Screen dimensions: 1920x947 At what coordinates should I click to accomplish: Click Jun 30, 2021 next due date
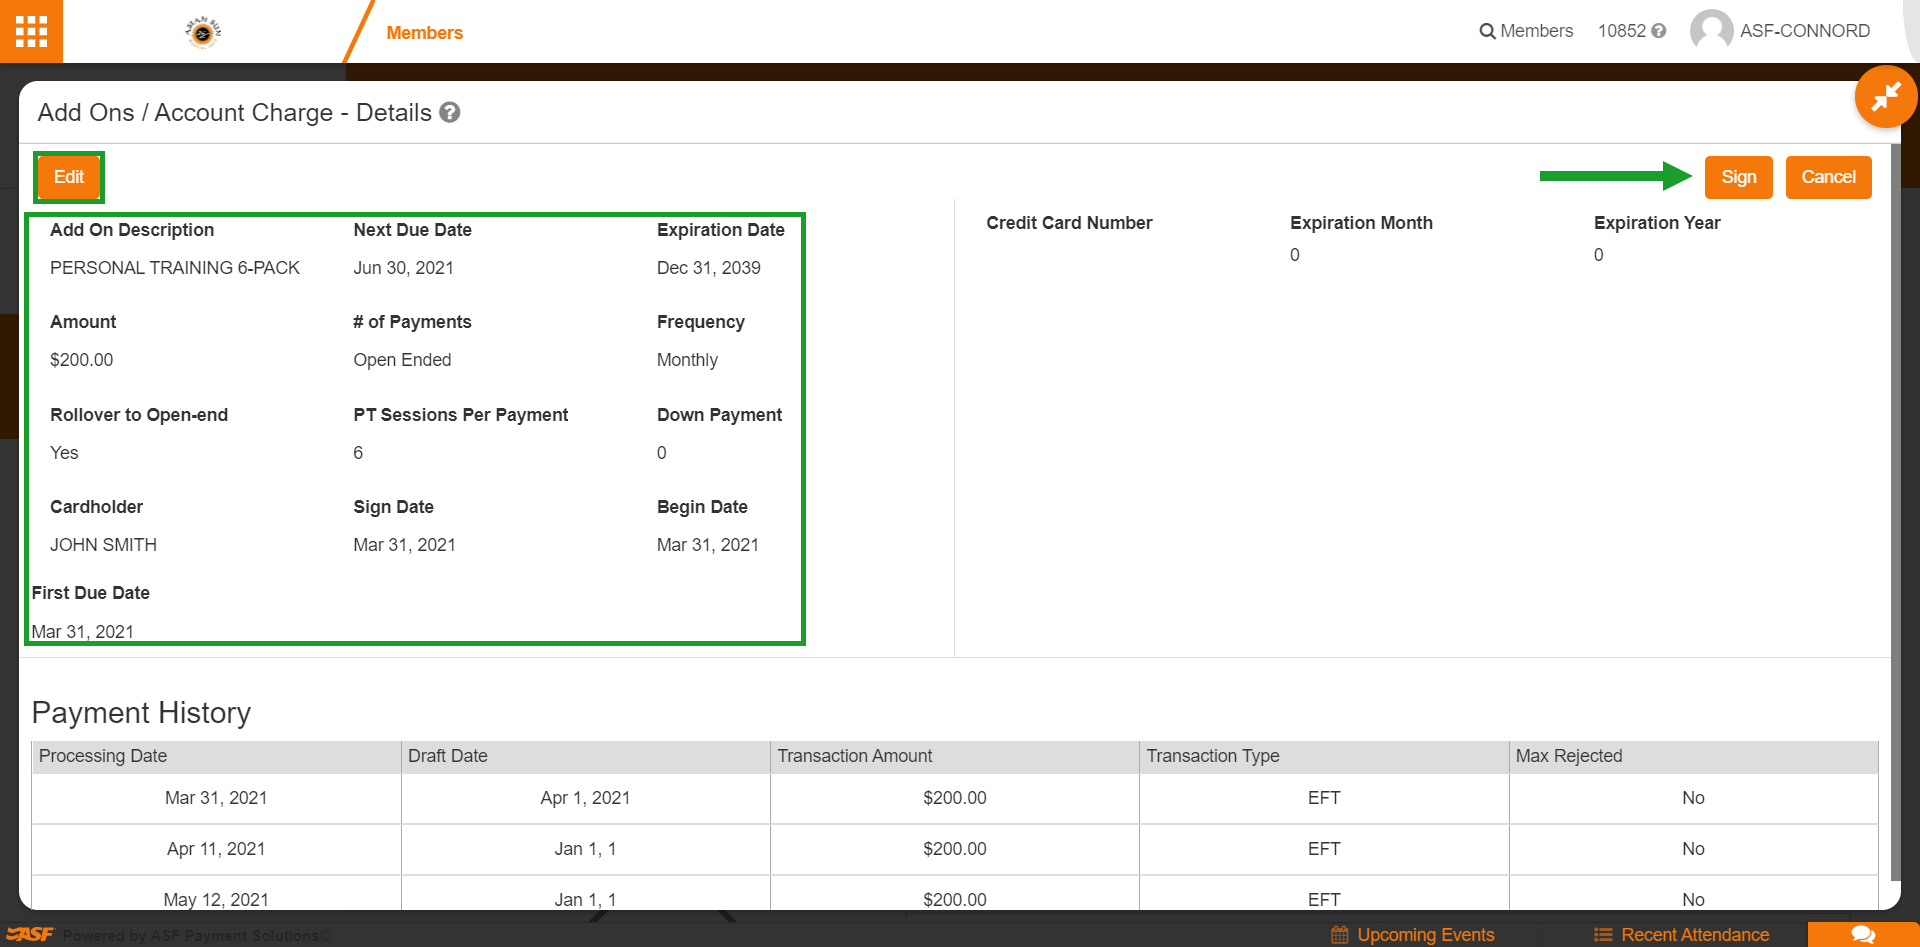pos(403,268)
